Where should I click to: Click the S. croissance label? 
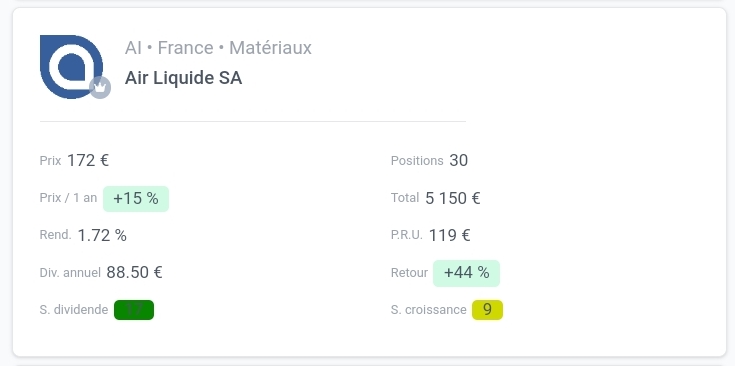428,310
